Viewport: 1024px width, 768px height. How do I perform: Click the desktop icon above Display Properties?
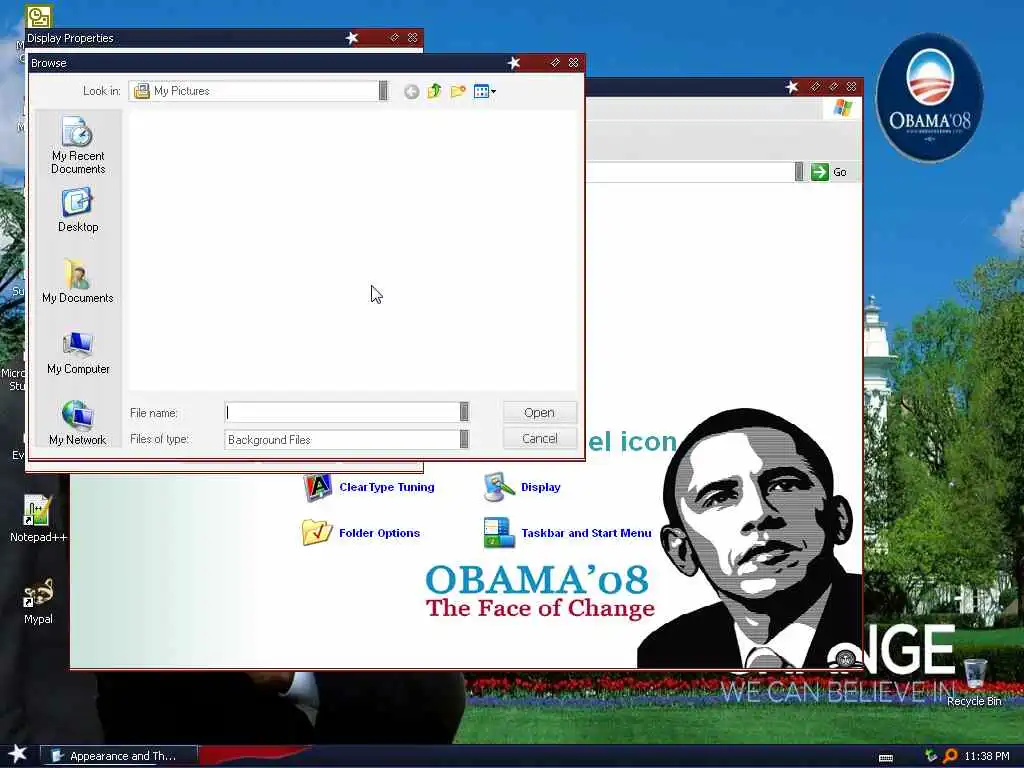coord(38,16)
